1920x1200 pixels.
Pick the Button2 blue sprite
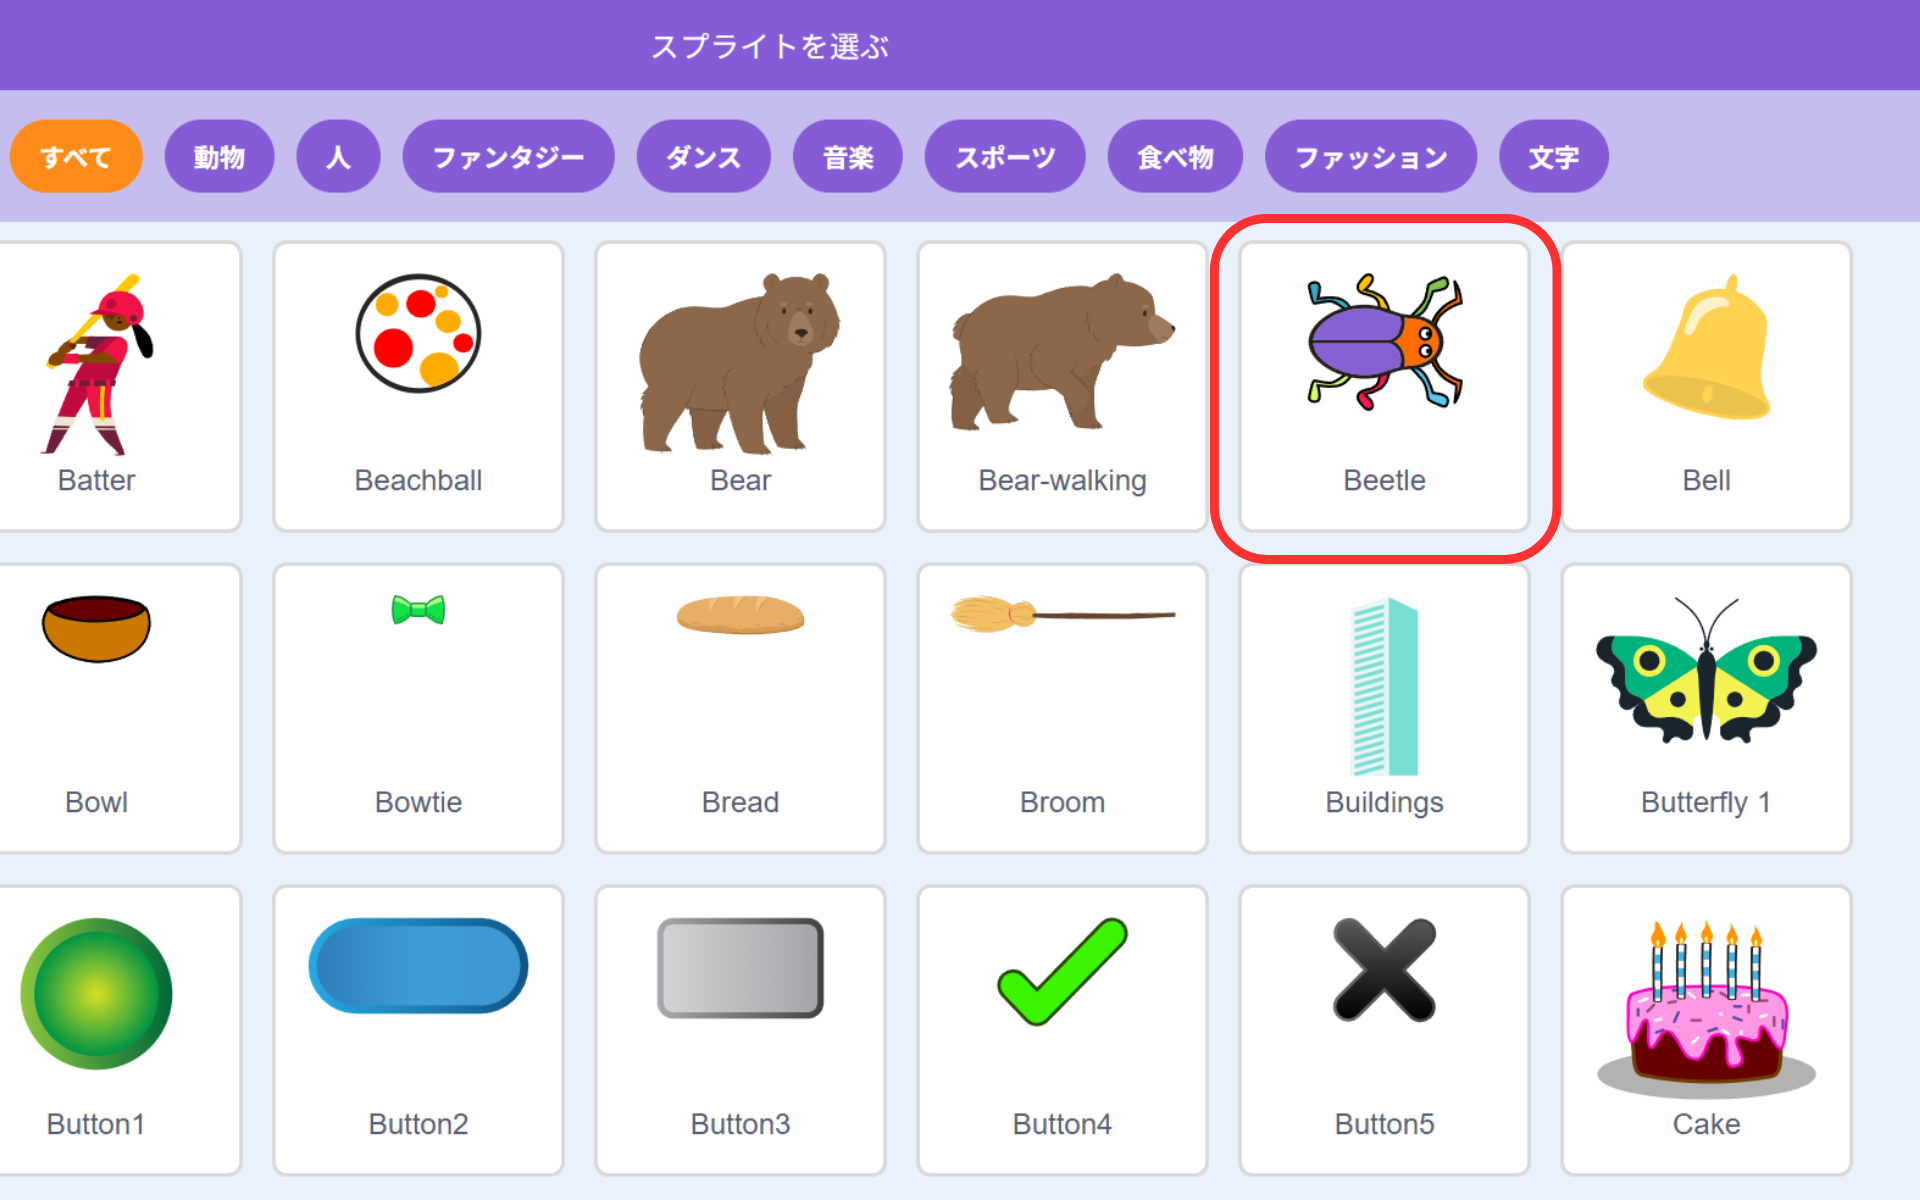(418, 1031)
